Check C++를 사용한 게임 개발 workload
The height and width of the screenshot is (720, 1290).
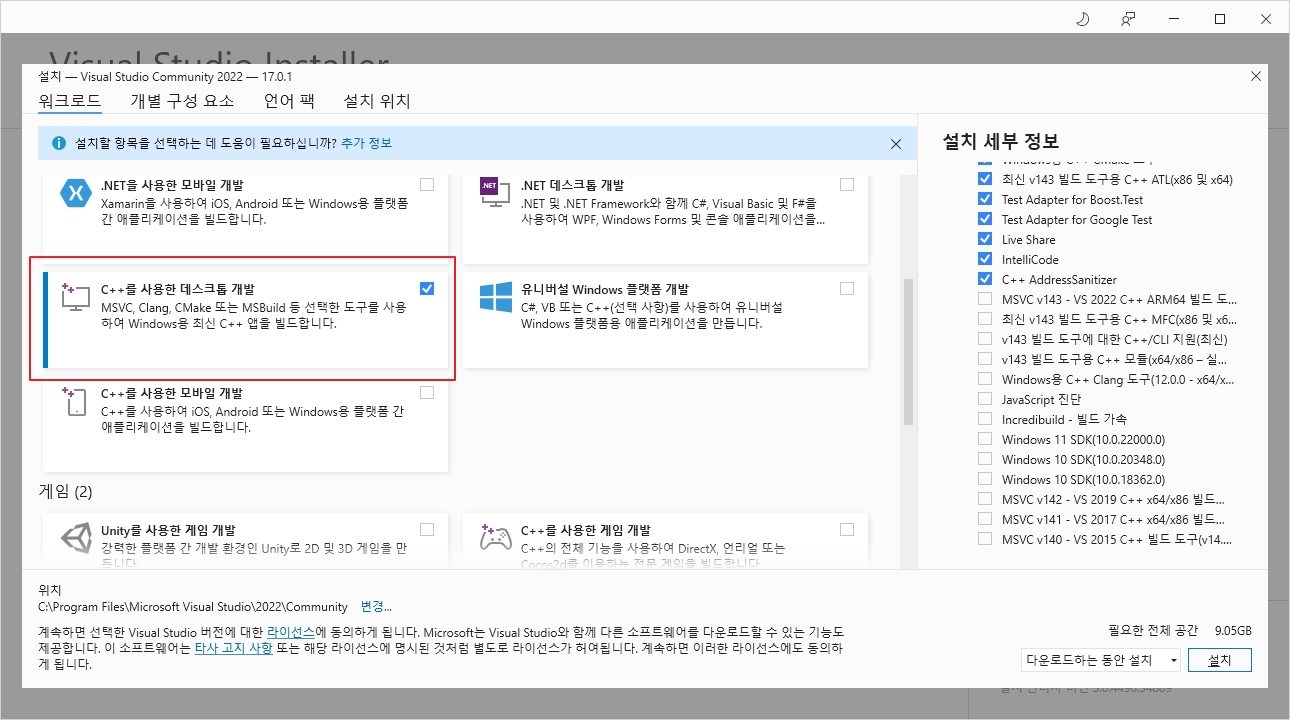(847, 529)
